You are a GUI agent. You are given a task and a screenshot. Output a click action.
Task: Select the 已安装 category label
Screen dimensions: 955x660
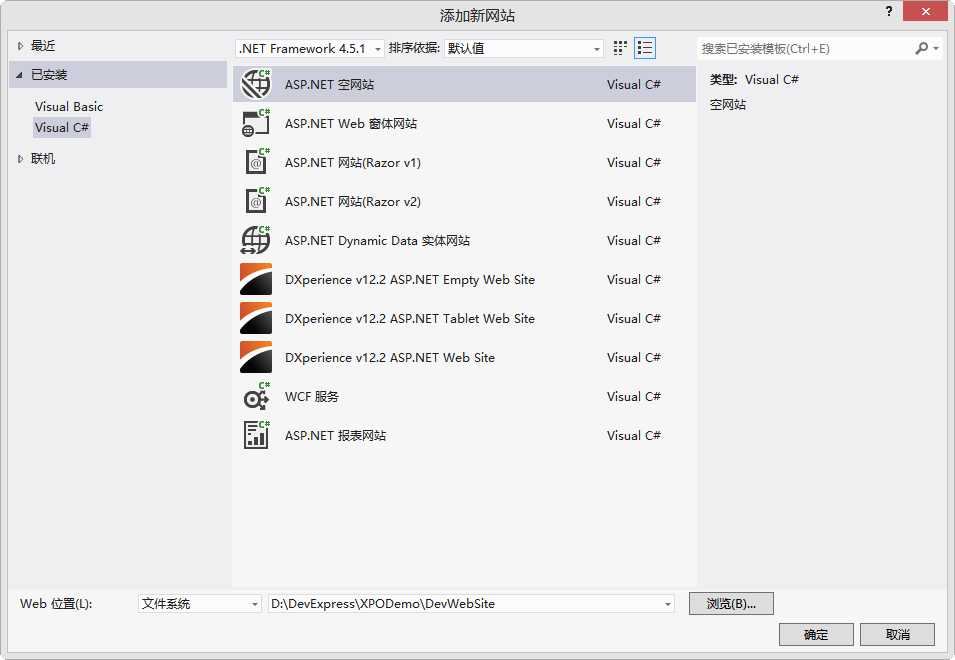tap(49, 74)
